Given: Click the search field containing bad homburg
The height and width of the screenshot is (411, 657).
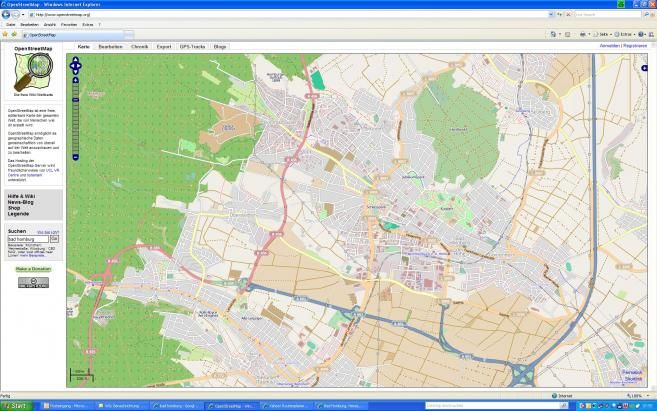Looking at the screenshot, I should coord(27,239).
